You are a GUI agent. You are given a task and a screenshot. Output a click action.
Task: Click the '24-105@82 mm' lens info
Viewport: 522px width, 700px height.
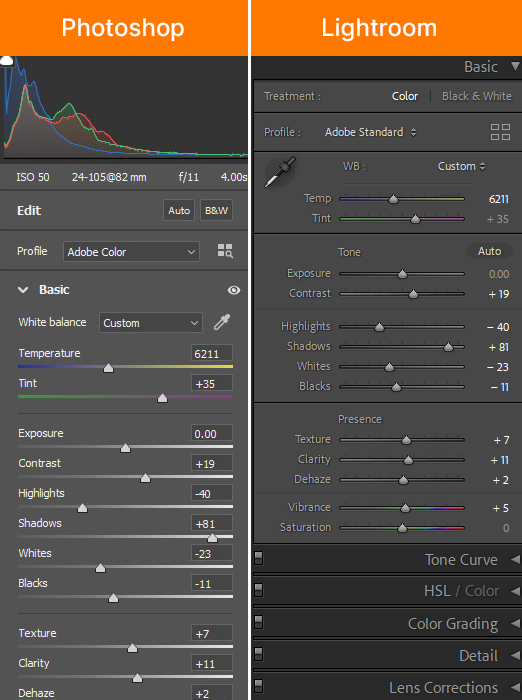click(x=109, y=177)
